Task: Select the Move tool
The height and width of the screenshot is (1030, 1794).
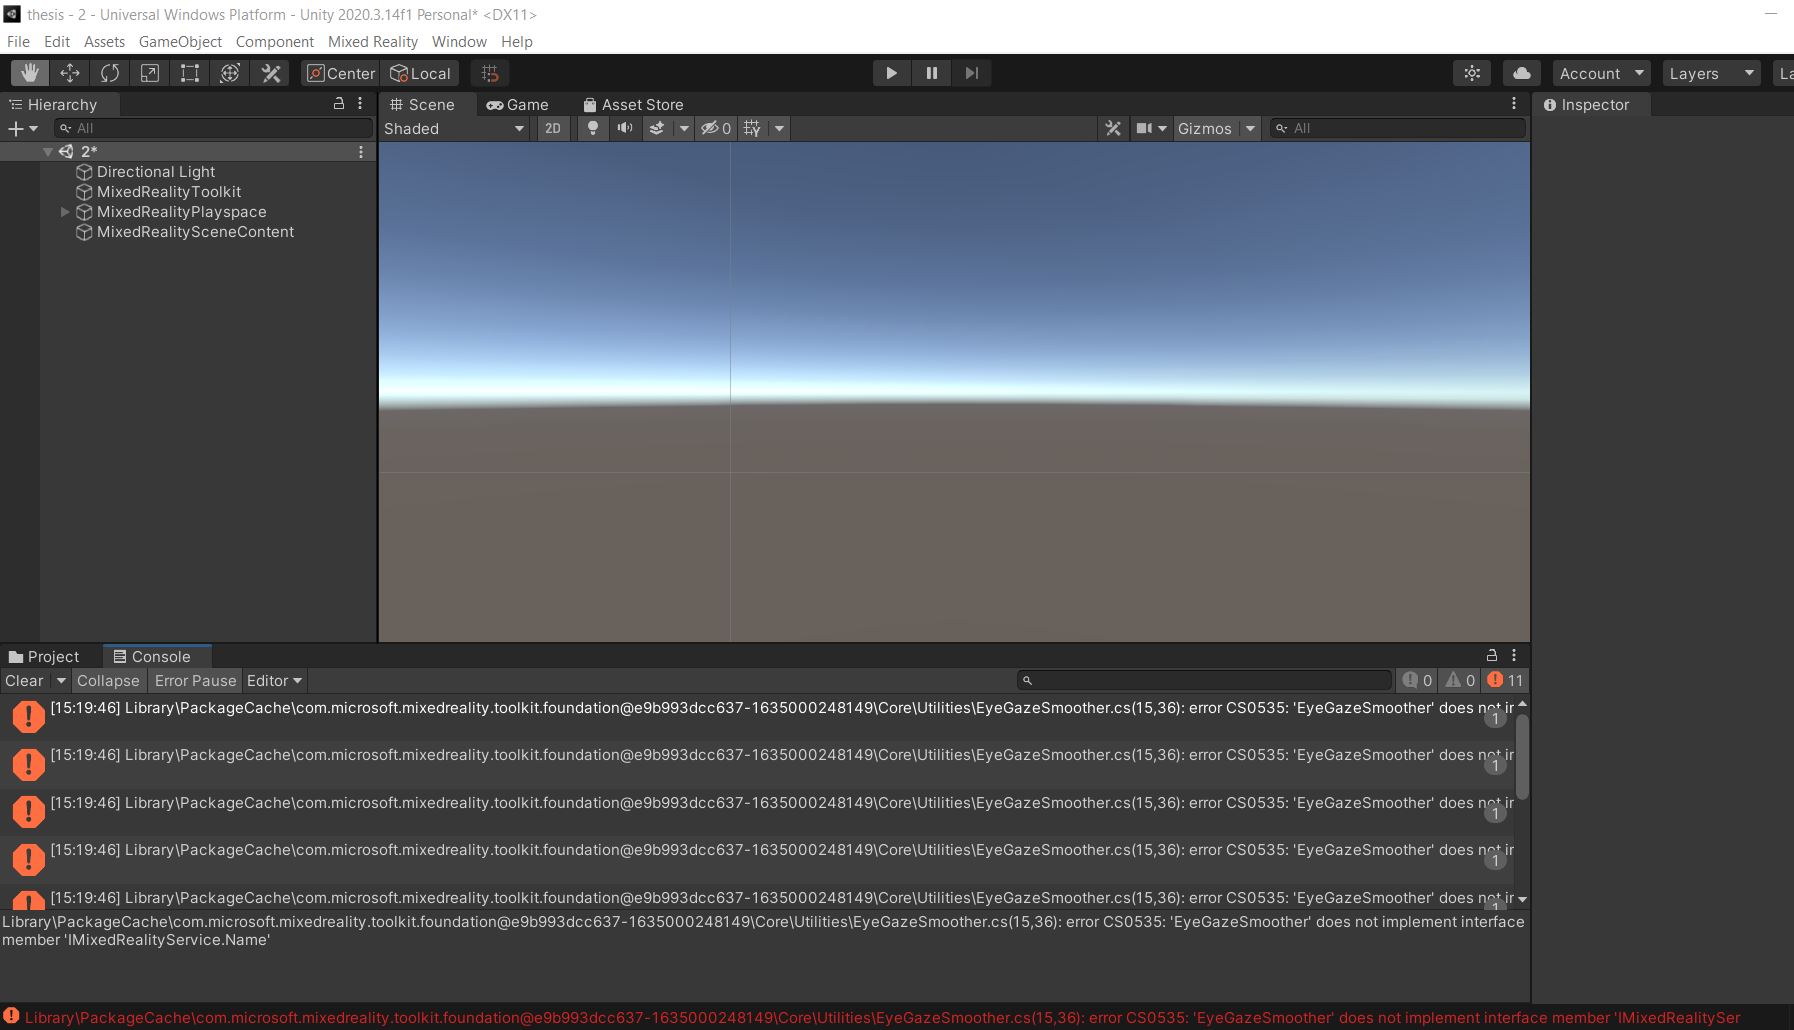Action: (70, 73)
